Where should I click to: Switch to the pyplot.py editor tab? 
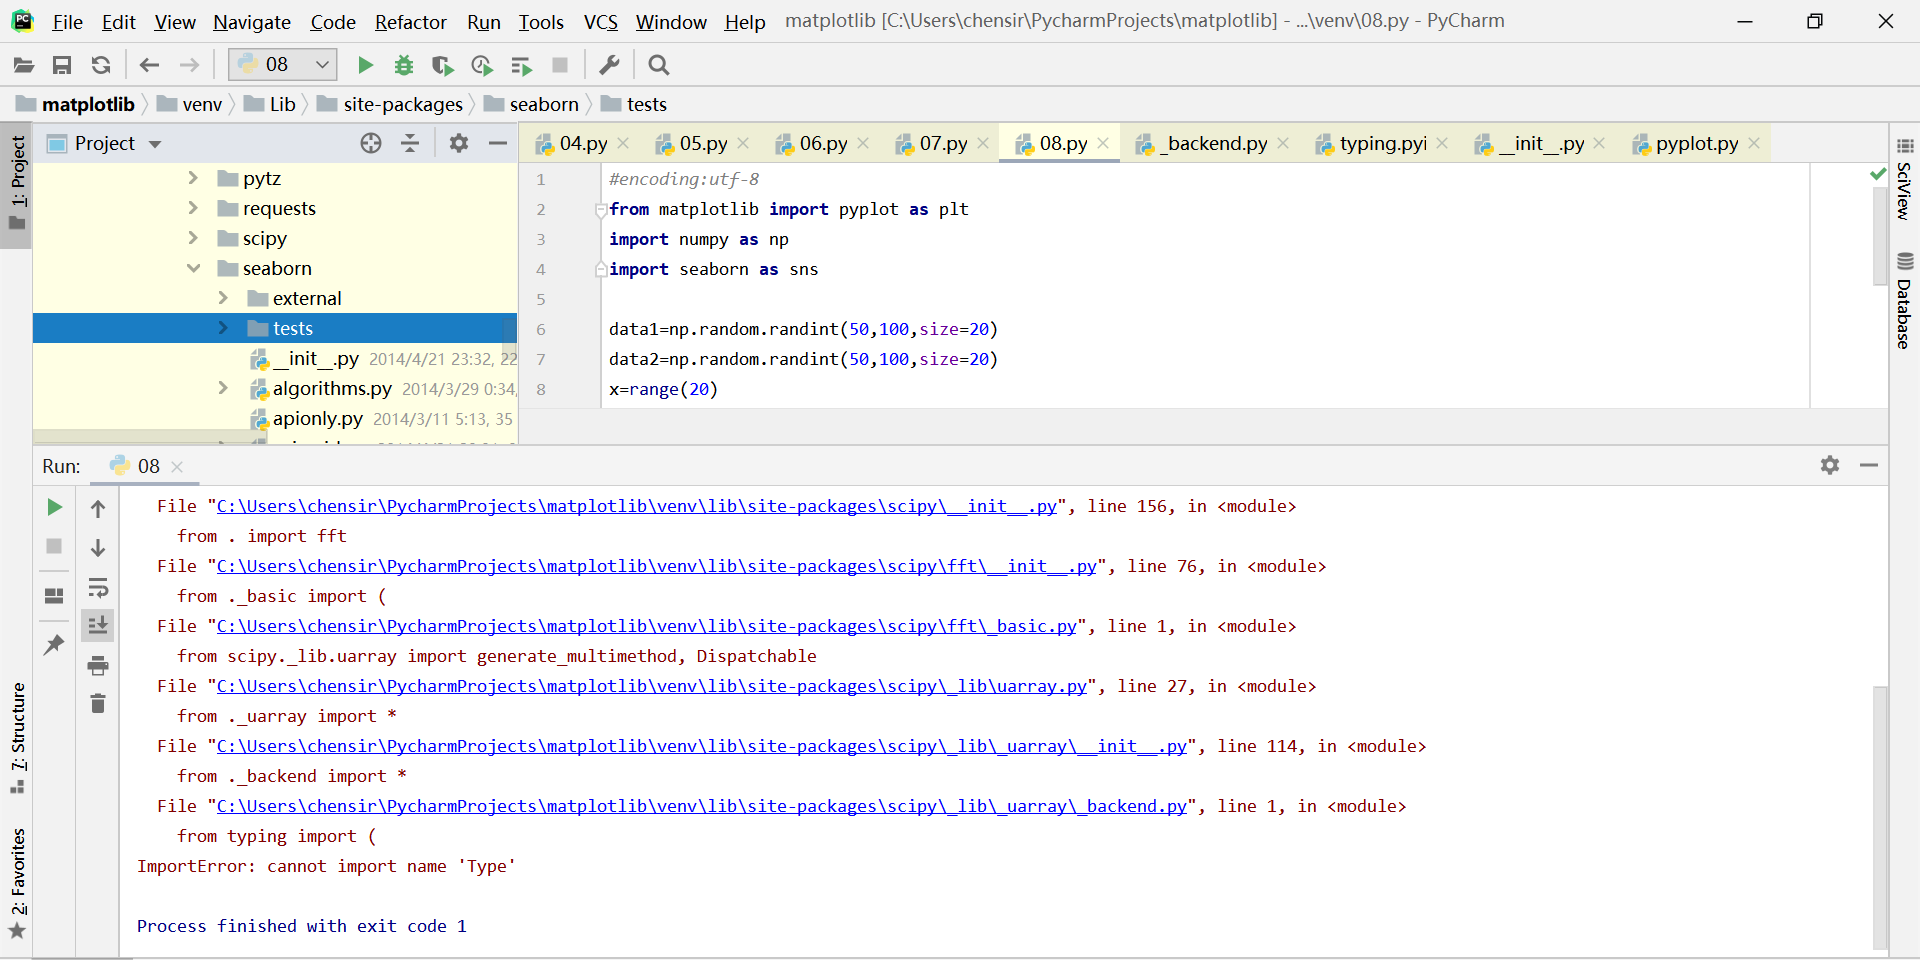coord(1696,143)
